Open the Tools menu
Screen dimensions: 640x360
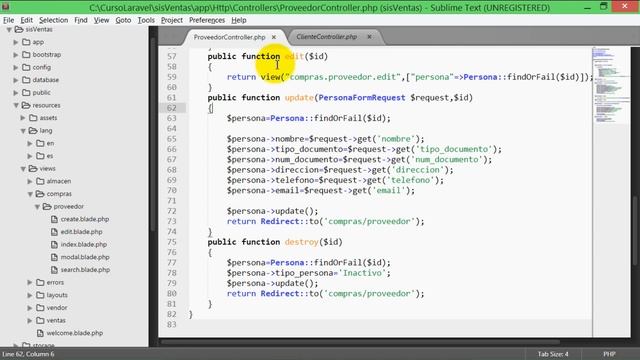[146, 20]
